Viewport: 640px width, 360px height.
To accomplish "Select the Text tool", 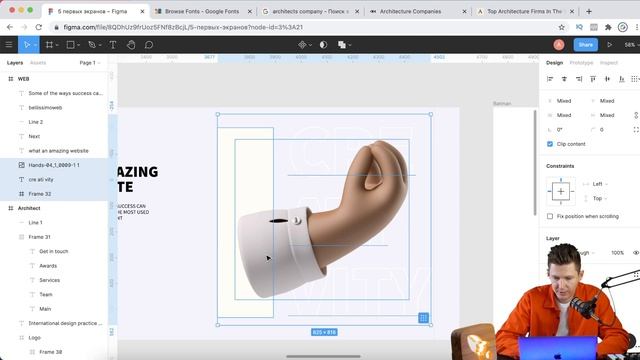I will pos(113,44).
